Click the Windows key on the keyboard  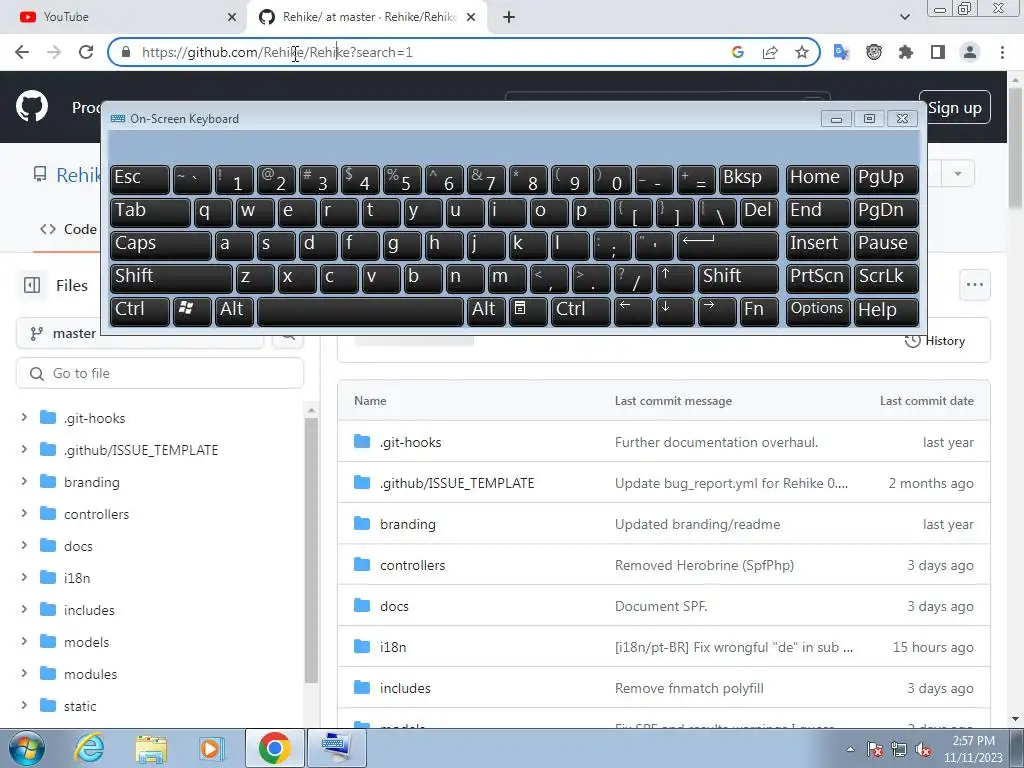point(192,310)
